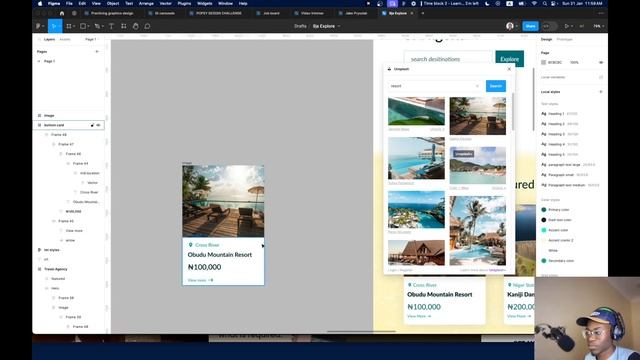640x360 pixels.
Task: Click Drafts breadcrumb link
Action: pos(300,26)
